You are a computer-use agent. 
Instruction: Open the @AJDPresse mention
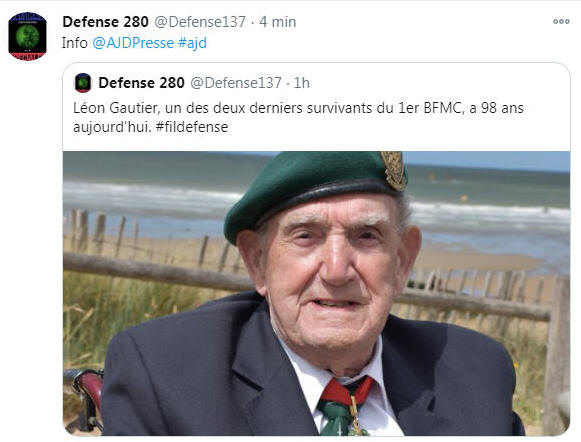point(133,43)
